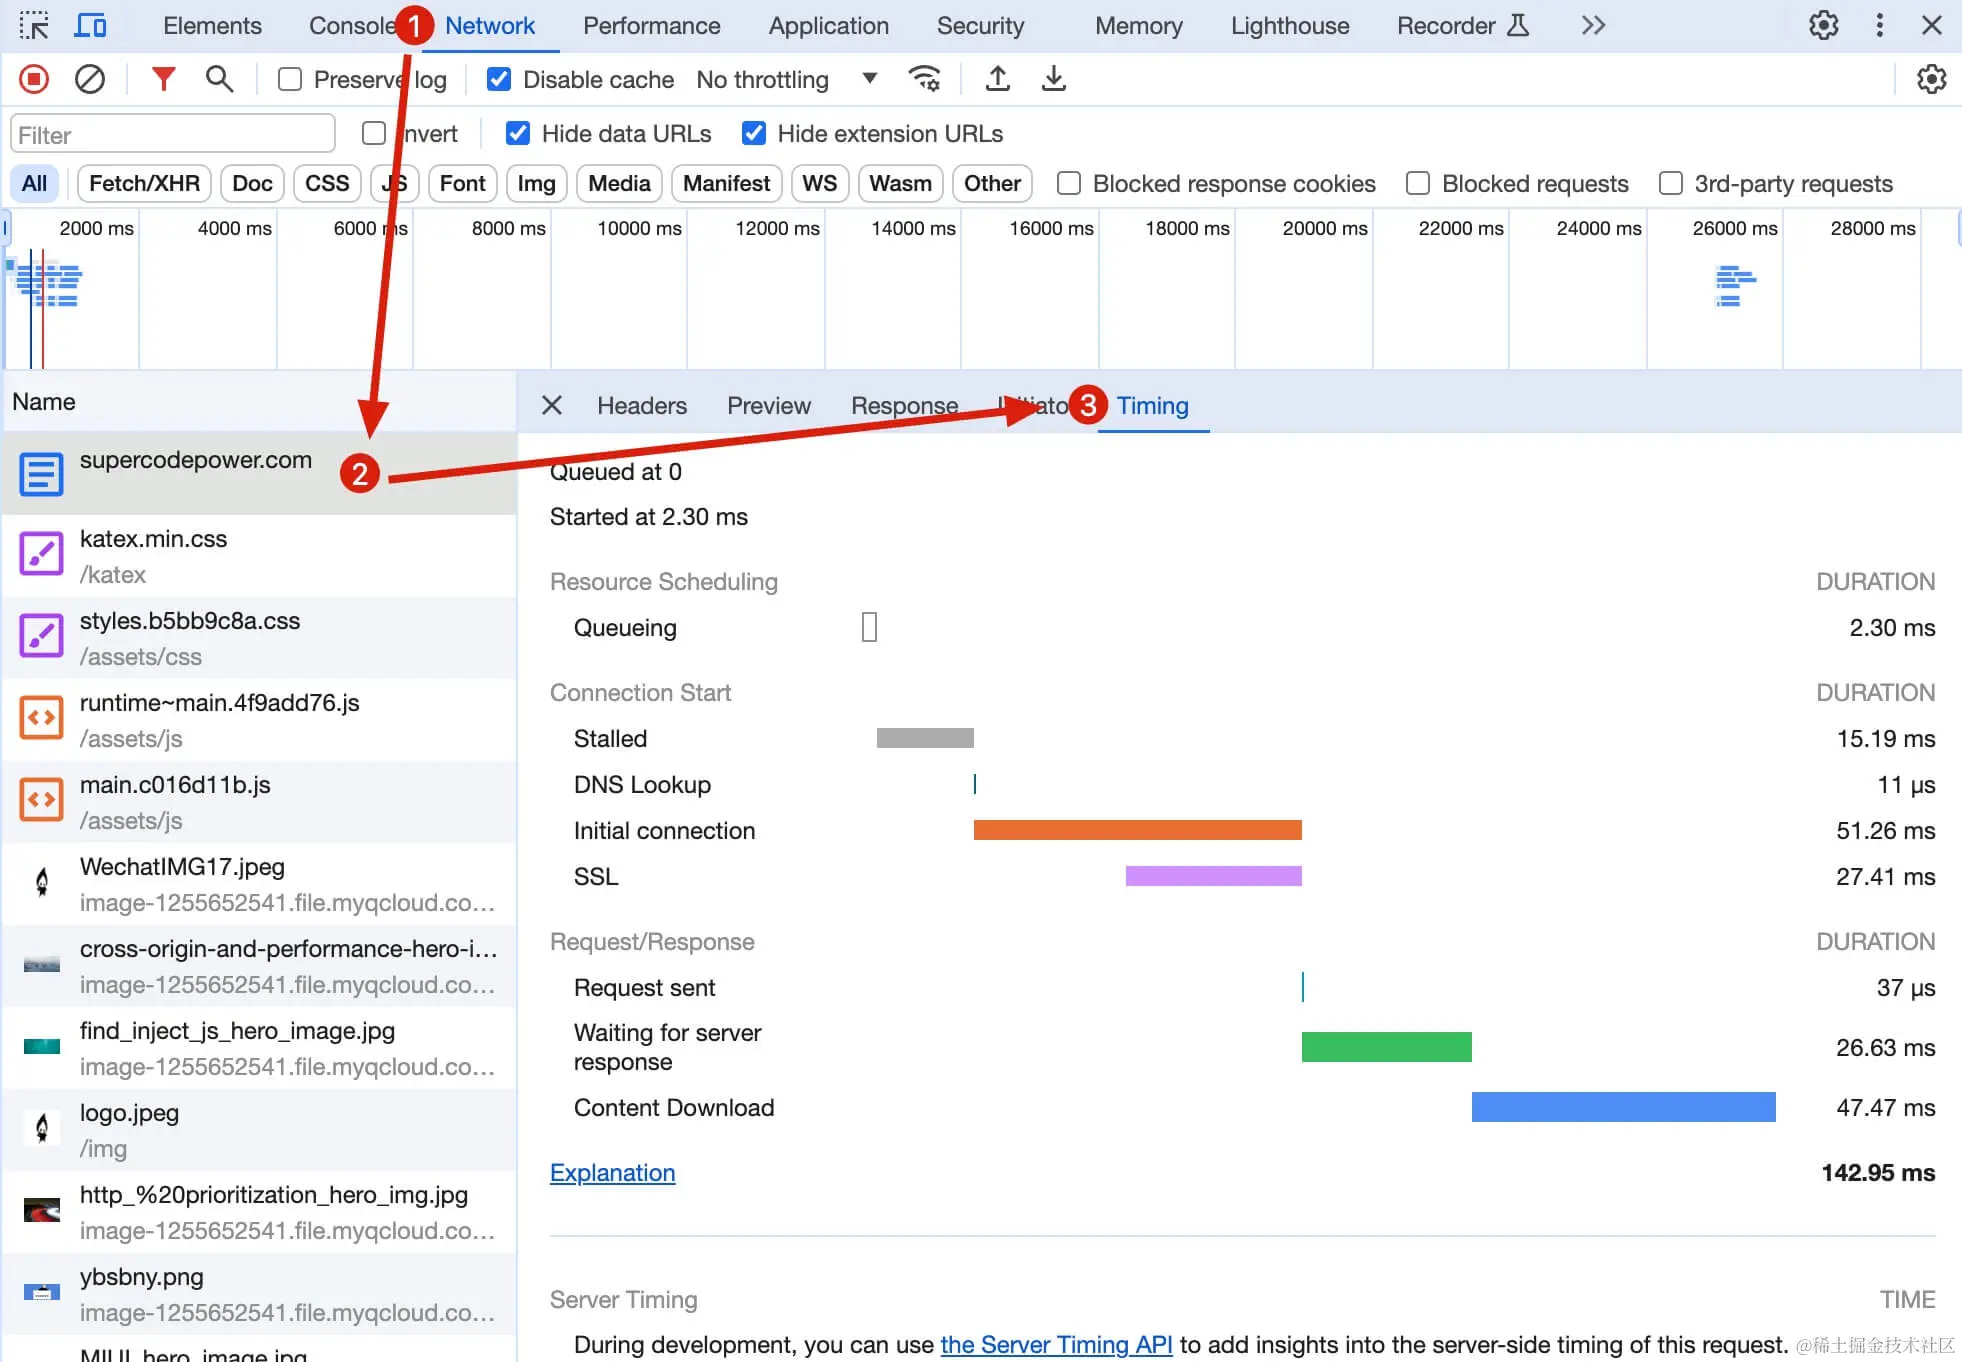The width and height of the screenshot is (1962, 1362).
Task: Open DevTools settings gear
Action: click(x=1823, y=25)
